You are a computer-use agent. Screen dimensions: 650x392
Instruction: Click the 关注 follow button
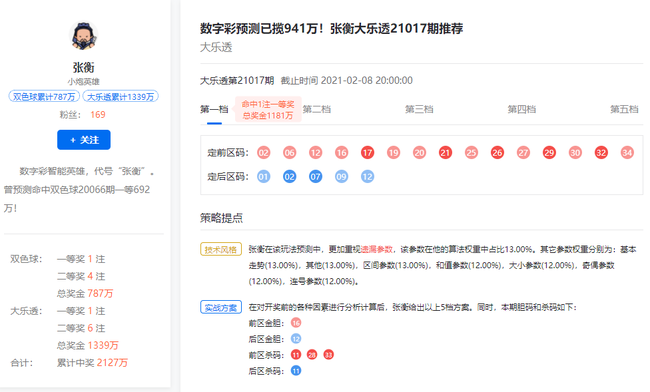84,140
